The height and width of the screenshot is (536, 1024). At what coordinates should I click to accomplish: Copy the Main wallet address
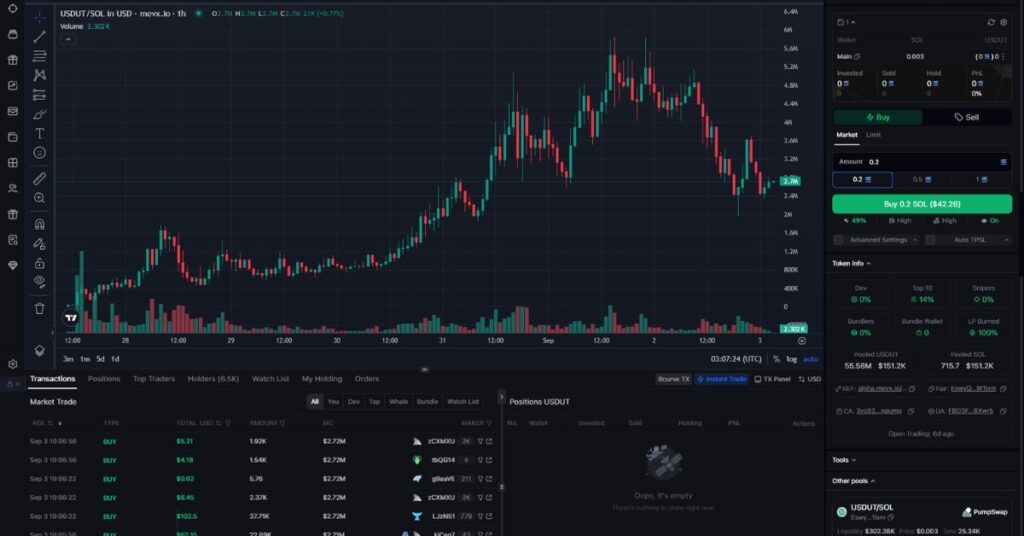coord(857,57)
